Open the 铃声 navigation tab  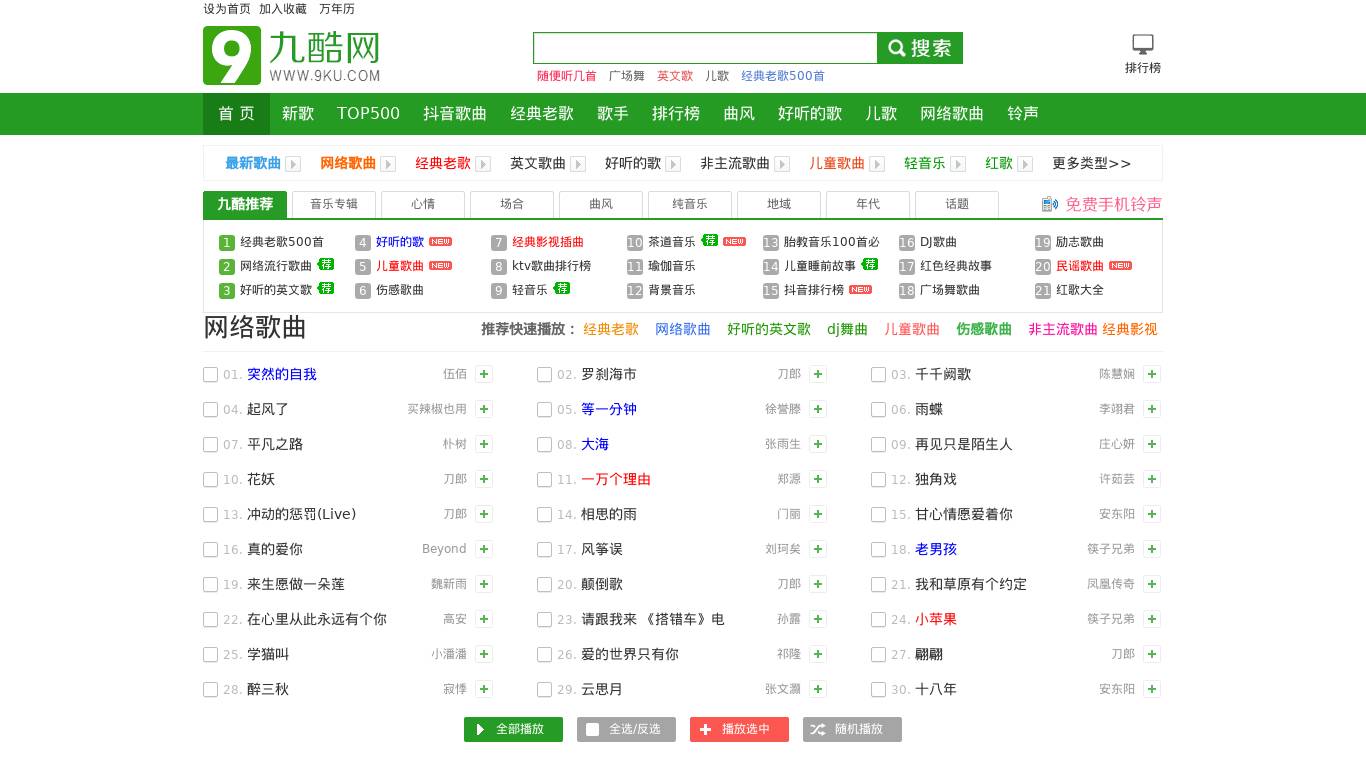[1022, 114]
